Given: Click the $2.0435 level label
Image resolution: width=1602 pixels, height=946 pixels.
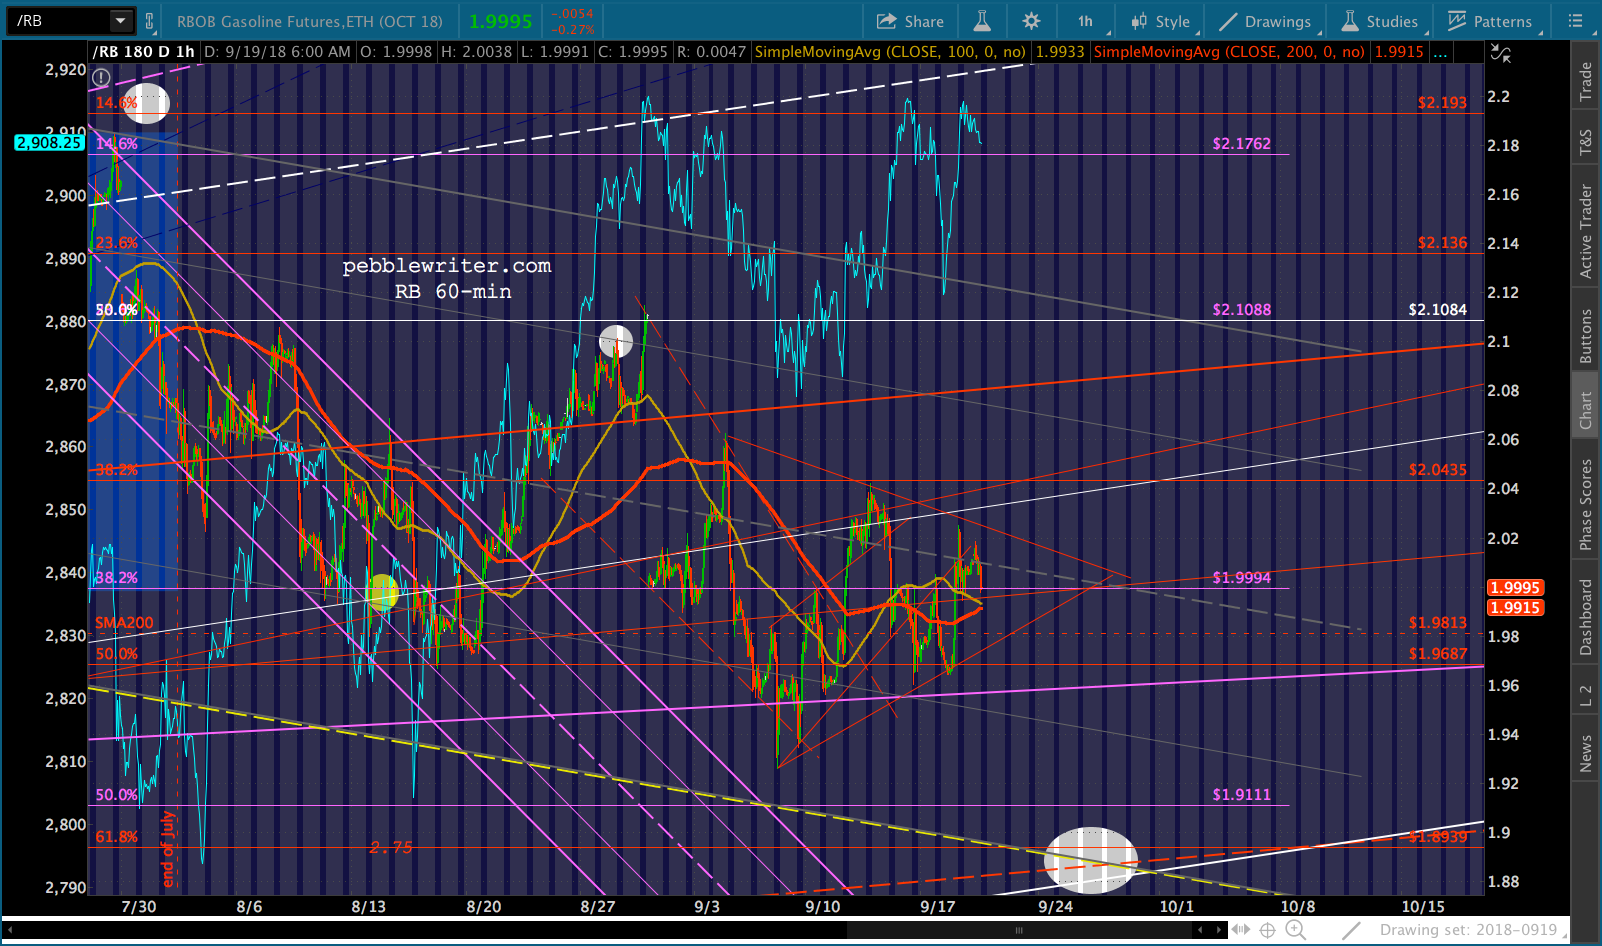Looking at the screenshot, I should (x=1437, y=470).
